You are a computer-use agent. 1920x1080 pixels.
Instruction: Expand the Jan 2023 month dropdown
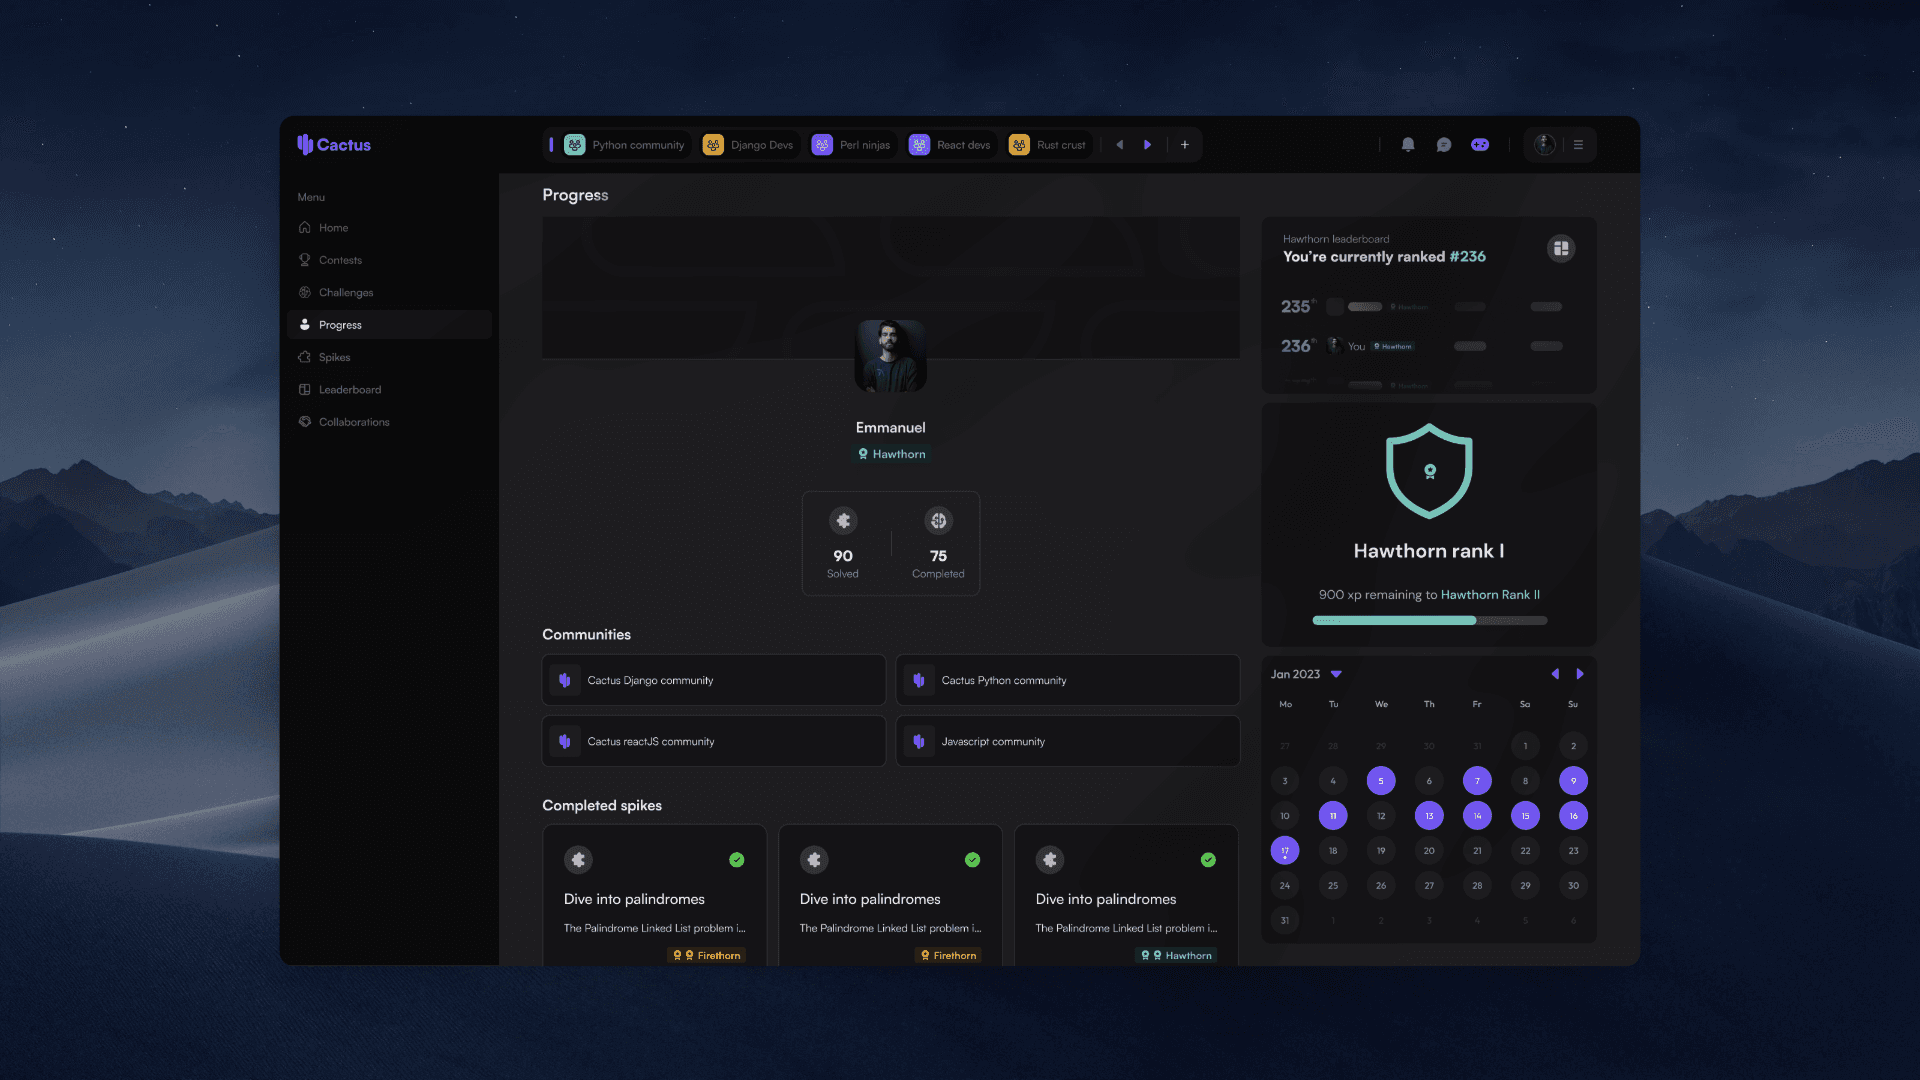1336,674
